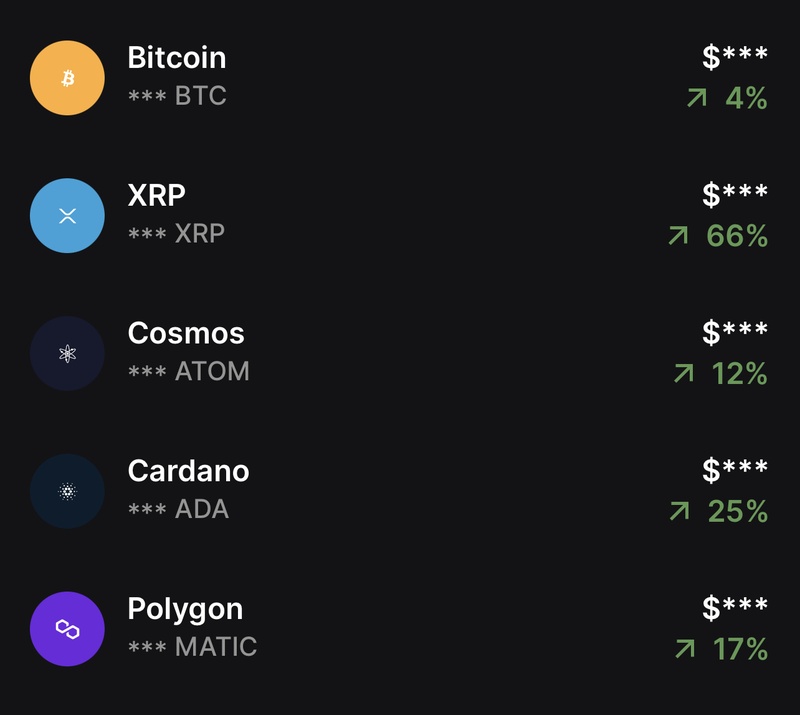The width and height of the screenshot is (800, 715).
Task: Select the Cardano asset title
Action: [188, 471]
